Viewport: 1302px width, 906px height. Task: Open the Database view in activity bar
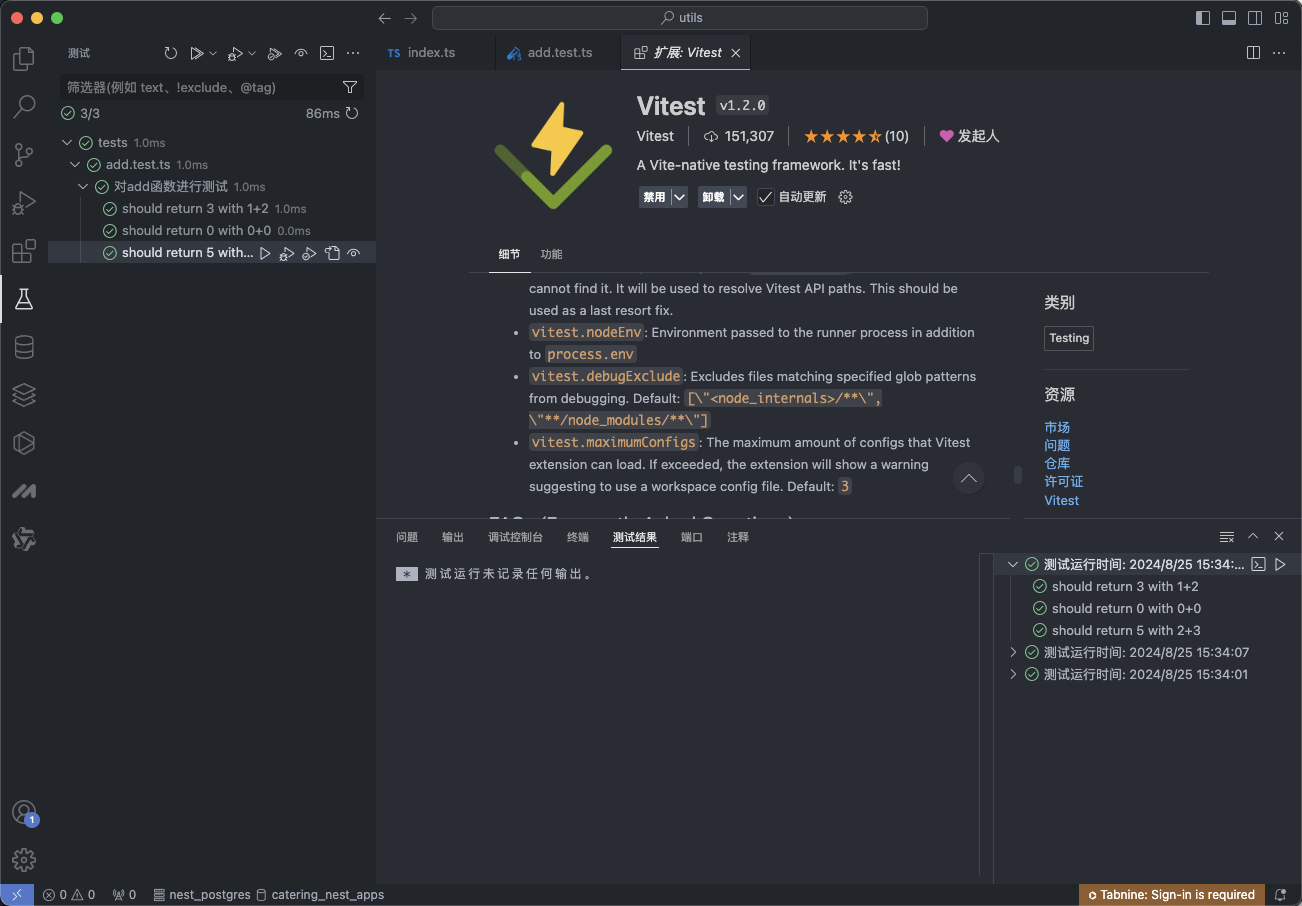click(x=24, y=347)
